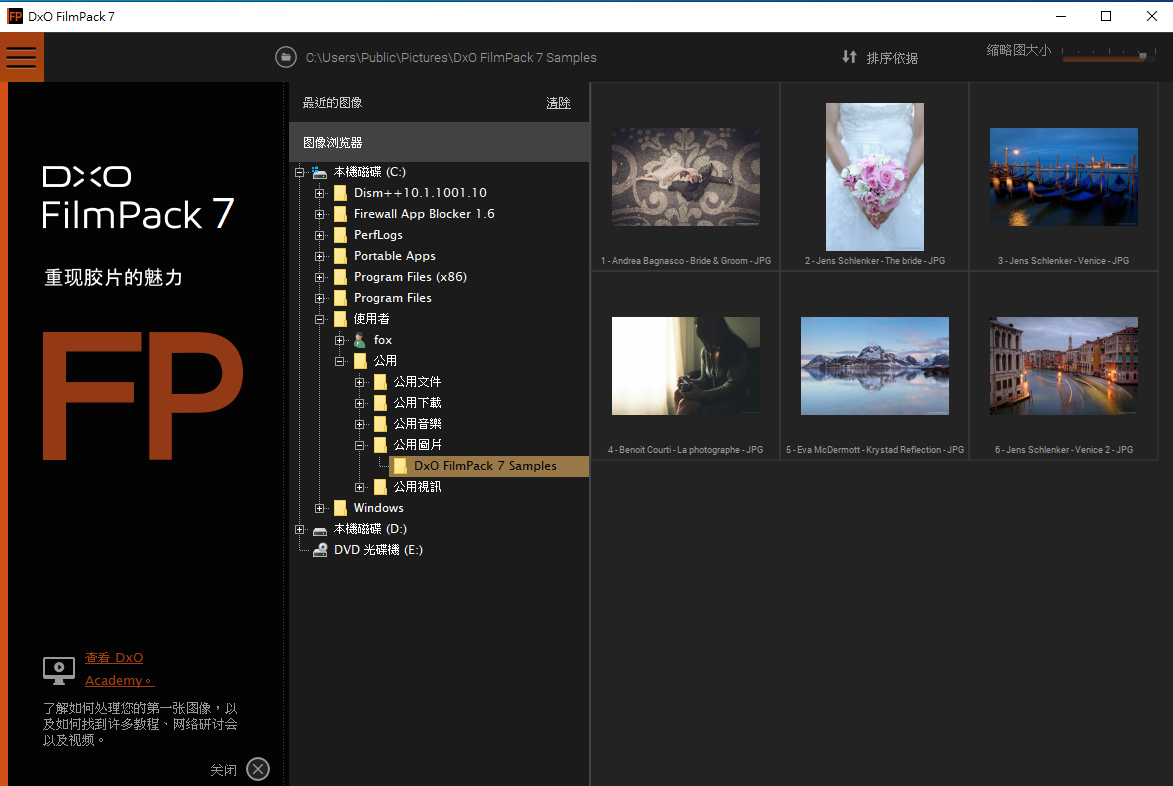Expand the Windows folder node
Screen dimensions: 1173x786
pyautogui.click(x=319, y=508)
